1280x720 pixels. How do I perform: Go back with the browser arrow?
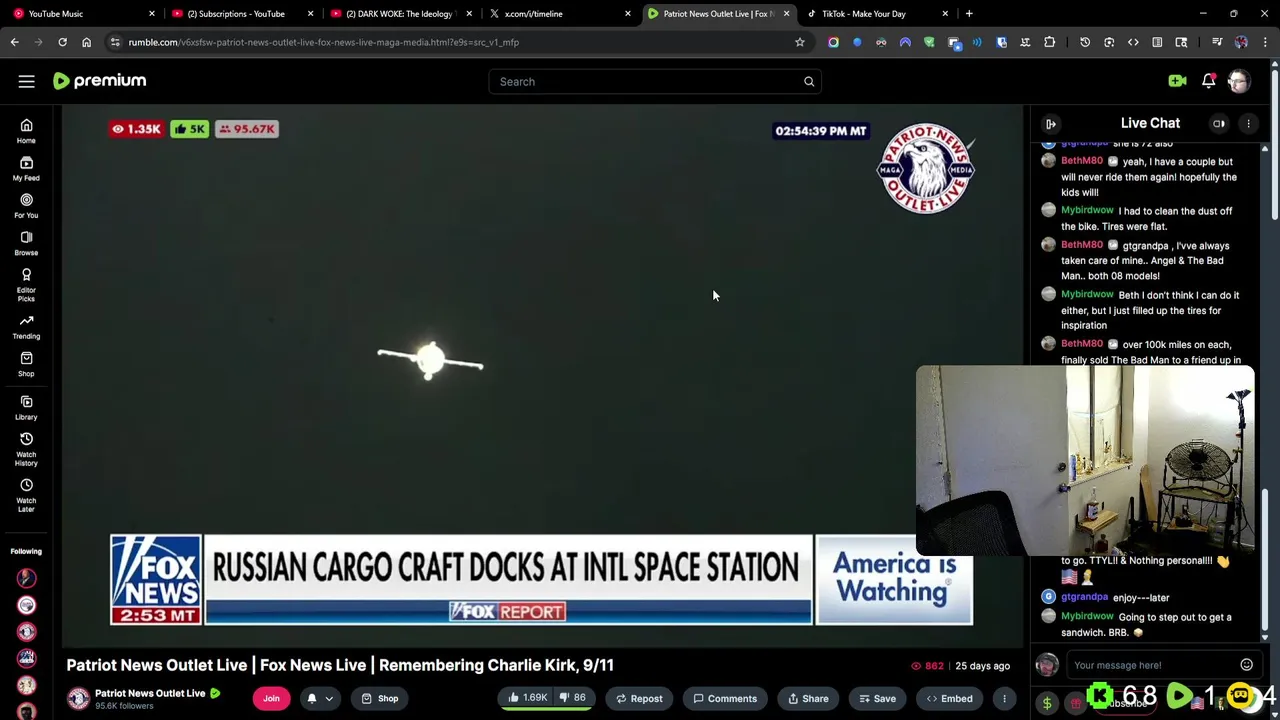[14, 42]
